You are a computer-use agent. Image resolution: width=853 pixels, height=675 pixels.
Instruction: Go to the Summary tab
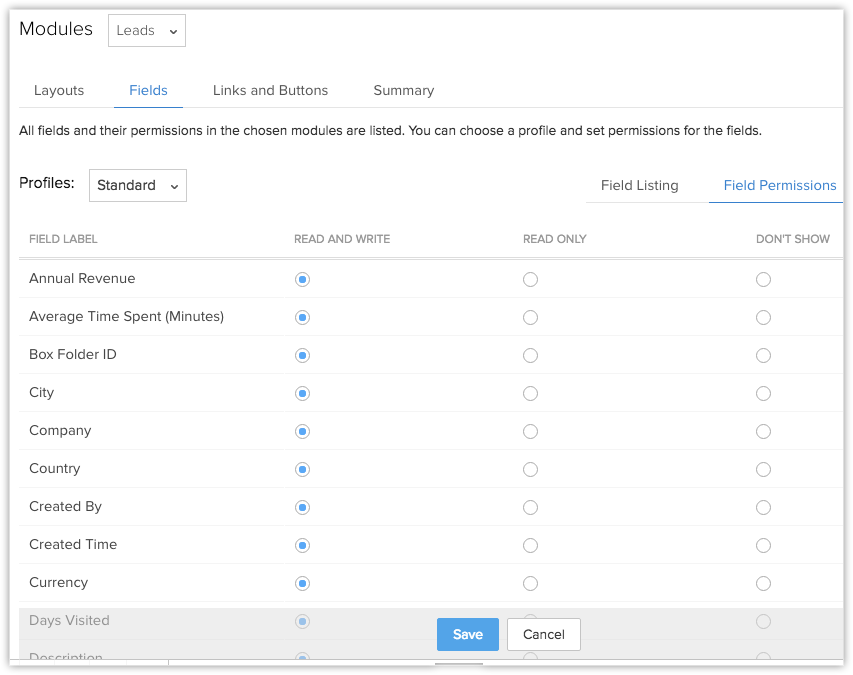click(x=403, y=90)
